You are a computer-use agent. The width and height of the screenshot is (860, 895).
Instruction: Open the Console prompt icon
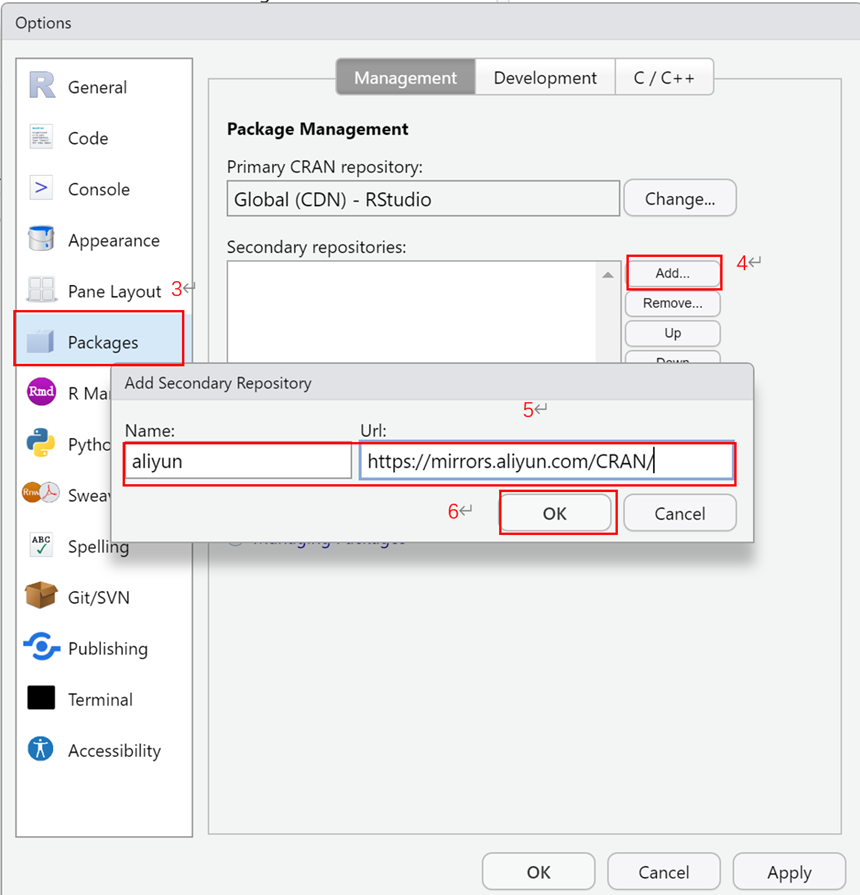[x=41, y=187]
